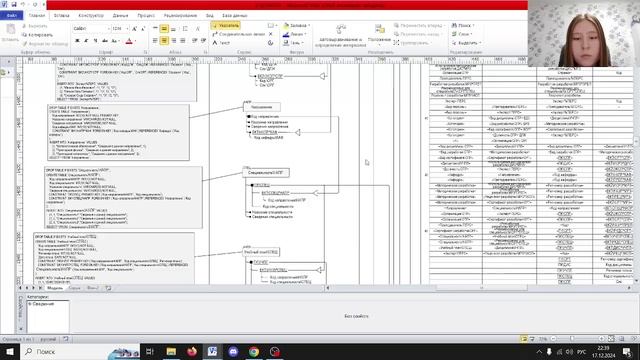Click the fit page to window icon
This screenshot has width=640, height=360.
click(611, 339)
